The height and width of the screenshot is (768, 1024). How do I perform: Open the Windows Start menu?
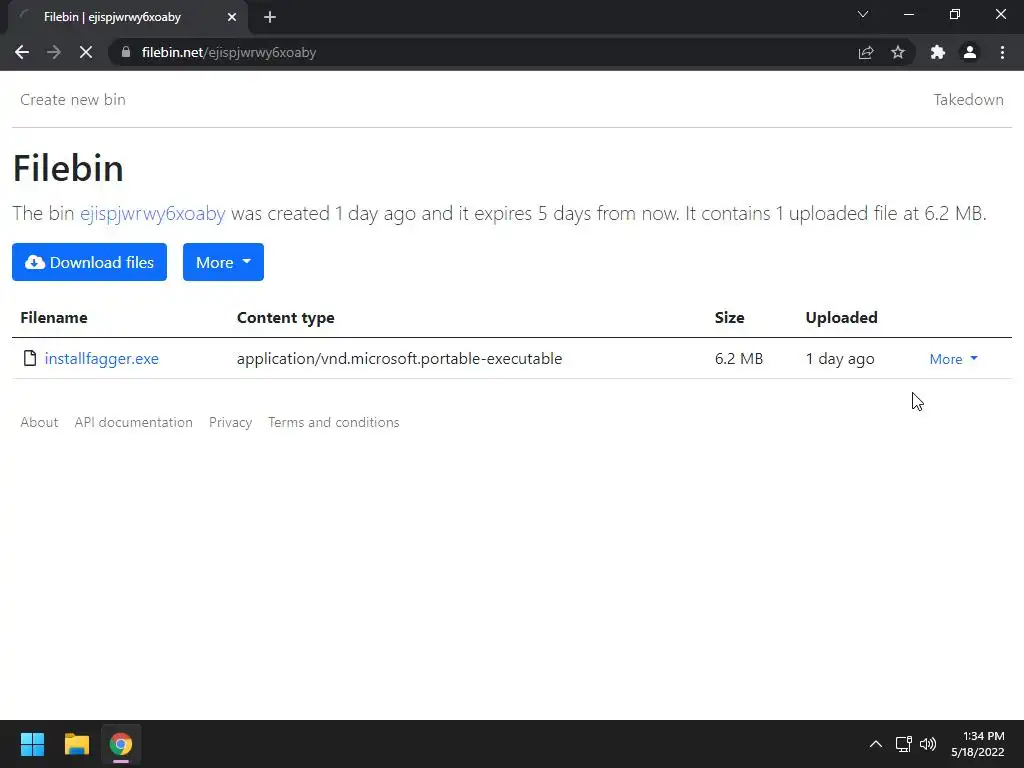32,744
